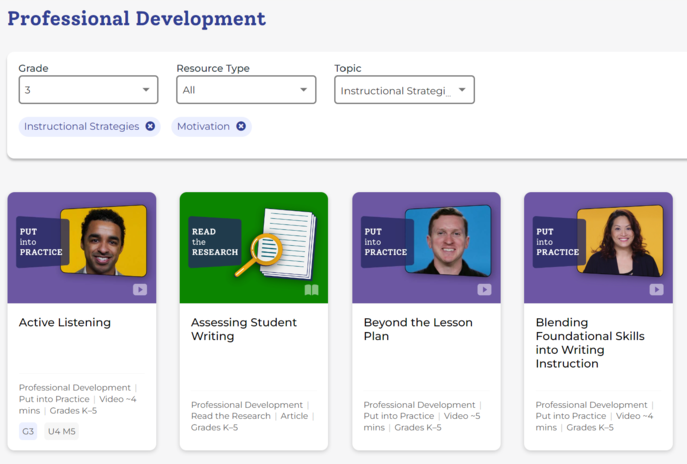
Task: Click the magnifying glass research illustration
Action: pos(267,247)
